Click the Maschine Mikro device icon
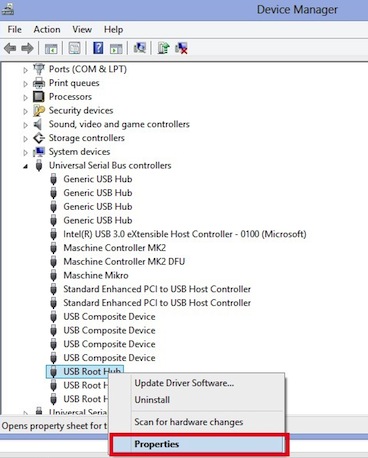Screen dimensions: 368x458 click(x=53, y=275)
